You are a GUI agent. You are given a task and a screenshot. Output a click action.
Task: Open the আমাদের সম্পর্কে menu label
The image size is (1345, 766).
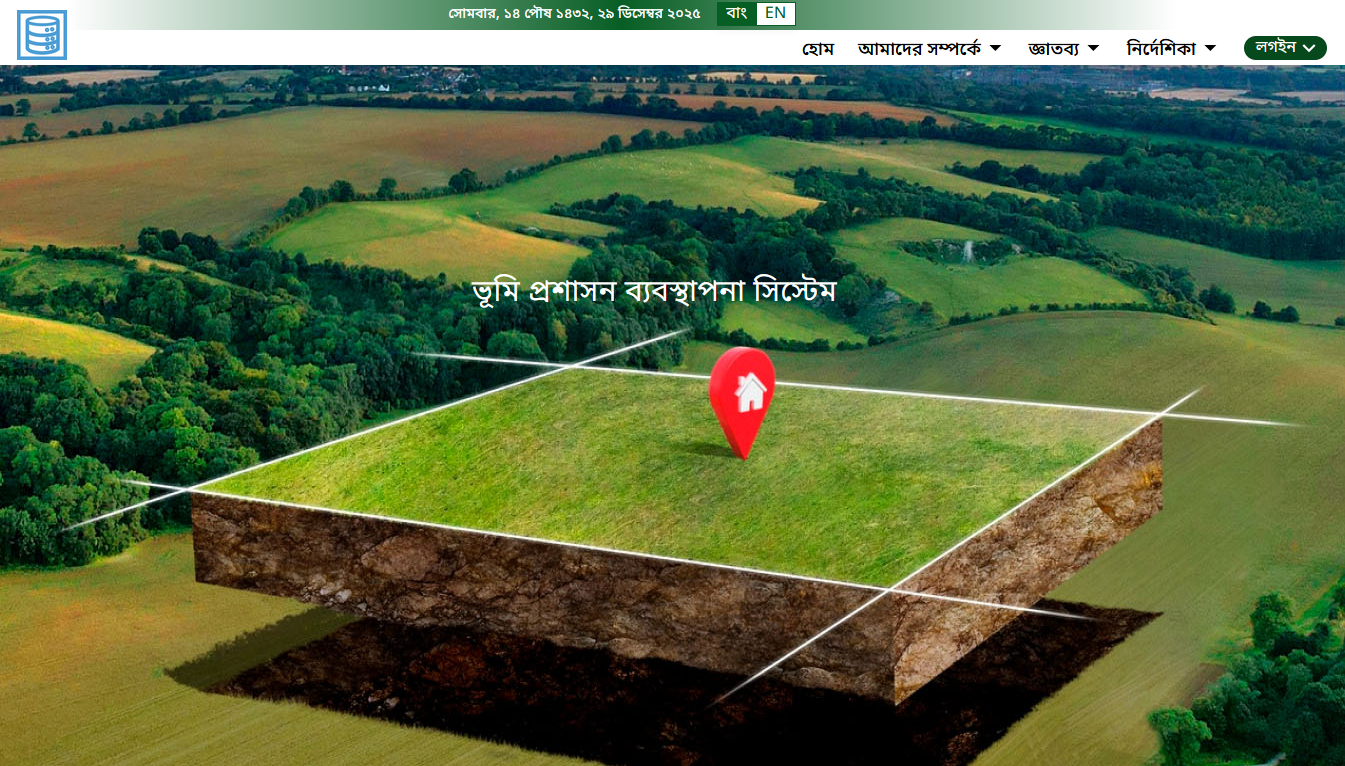point(919,48)
